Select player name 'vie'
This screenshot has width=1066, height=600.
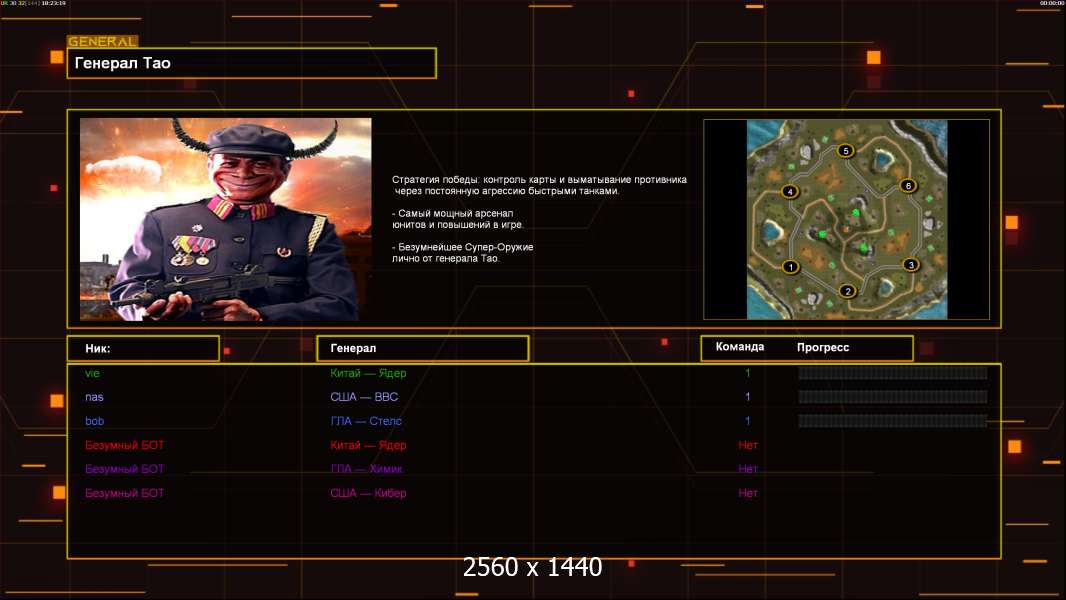click(x=92, y=373)
